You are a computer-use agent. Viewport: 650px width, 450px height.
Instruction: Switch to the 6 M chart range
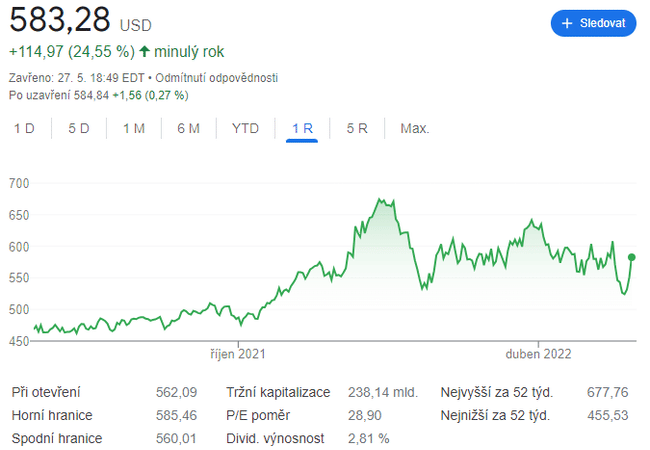pyautogui.click(x=188, y=128)
